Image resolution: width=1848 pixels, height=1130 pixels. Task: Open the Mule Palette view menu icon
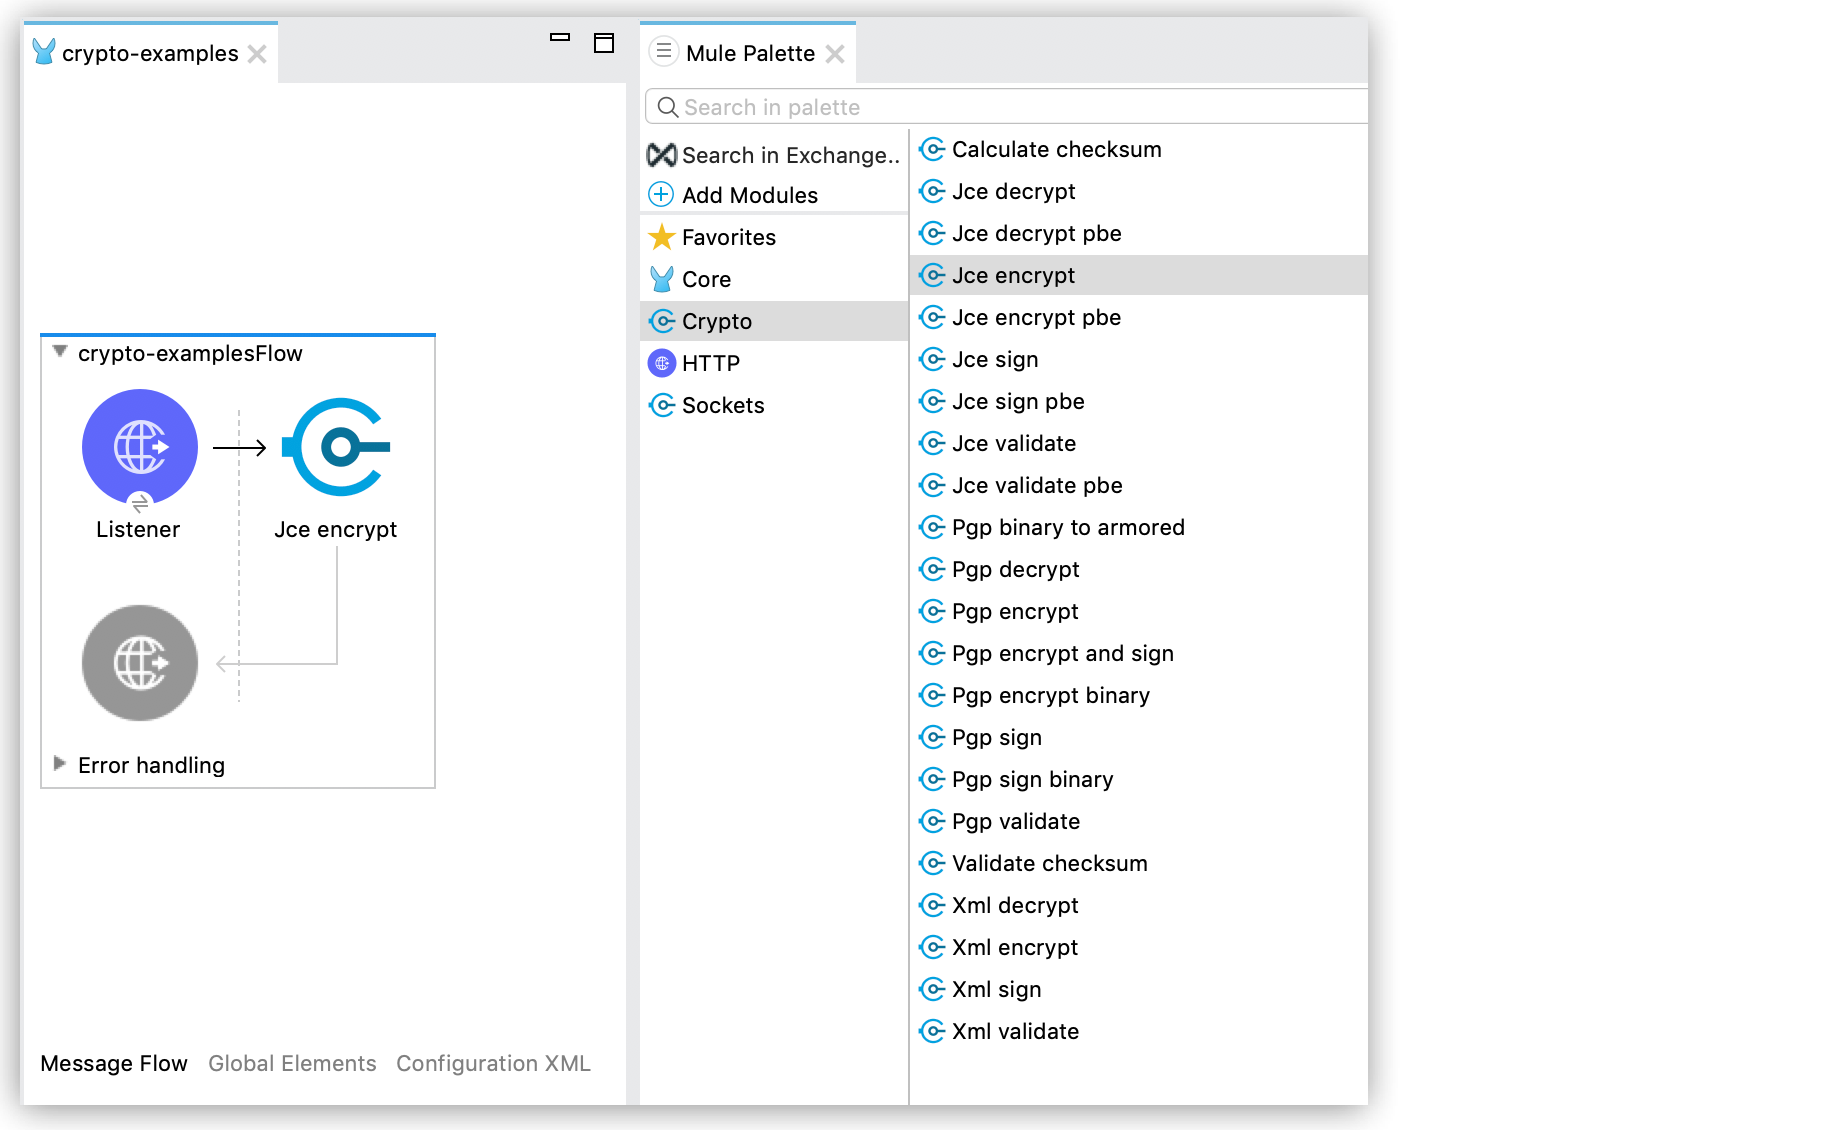tap(664, 51)
